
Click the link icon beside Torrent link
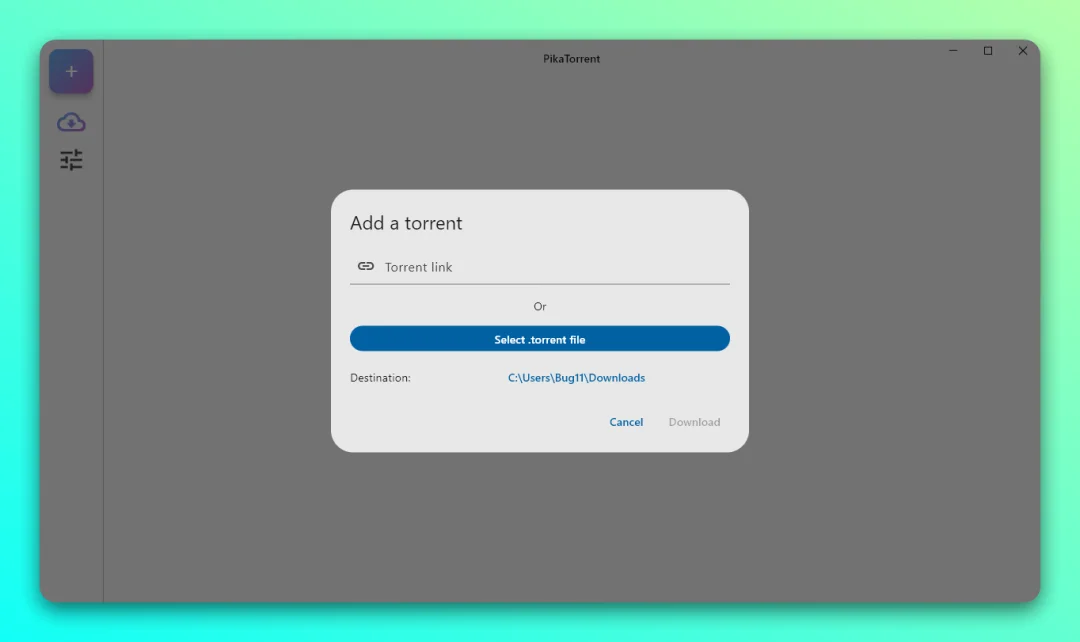366,267
